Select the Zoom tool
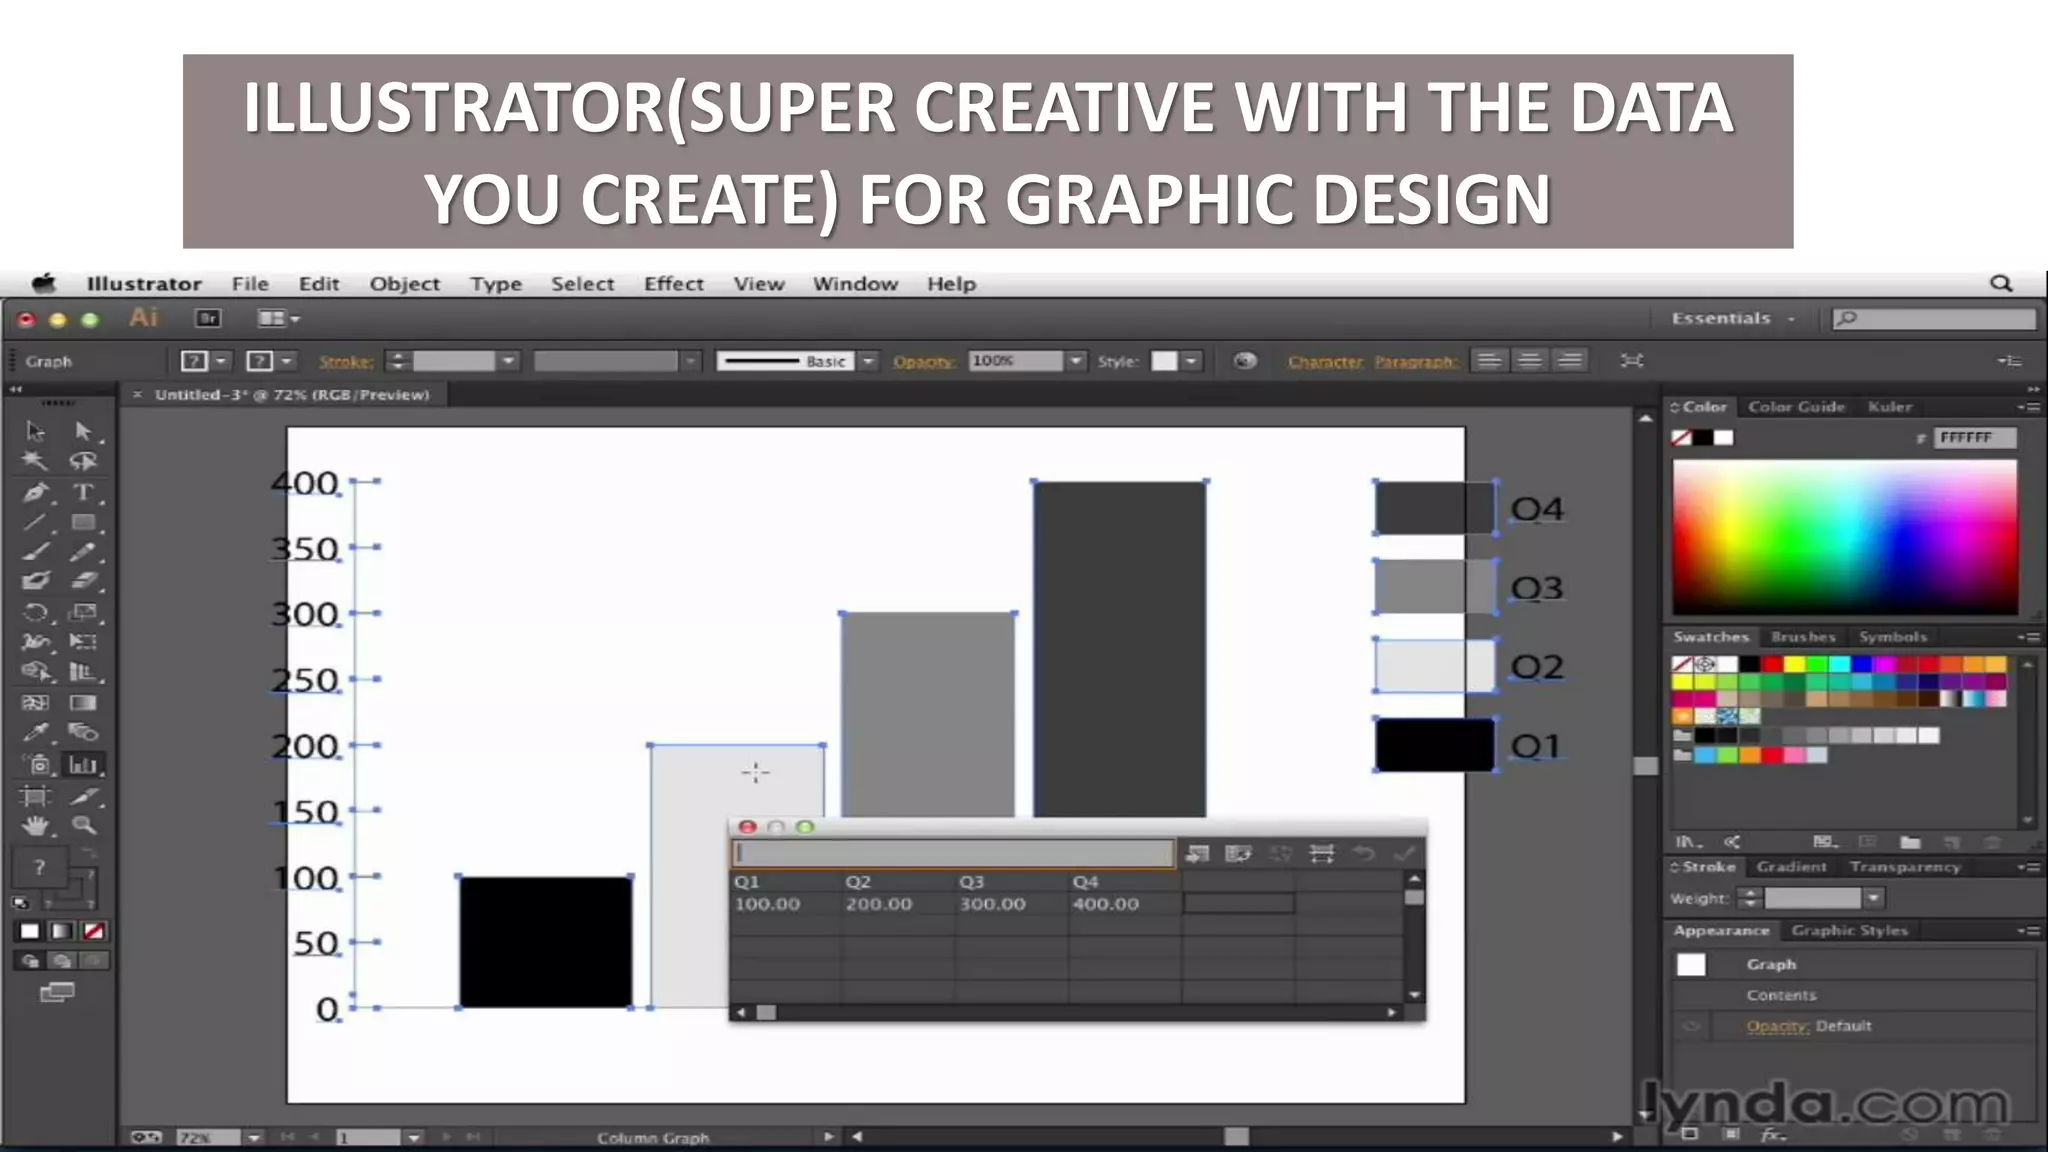The width and height of the screenshot is (2048, 1152). (83, 826)
